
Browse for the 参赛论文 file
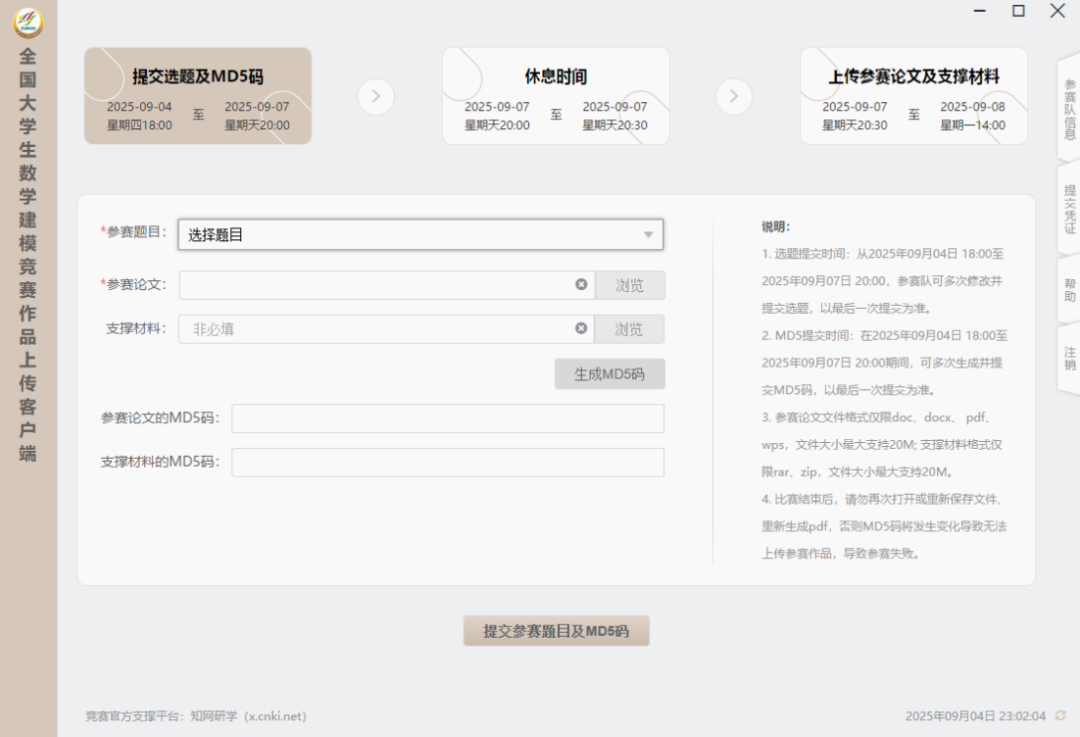tap(630, 285)
